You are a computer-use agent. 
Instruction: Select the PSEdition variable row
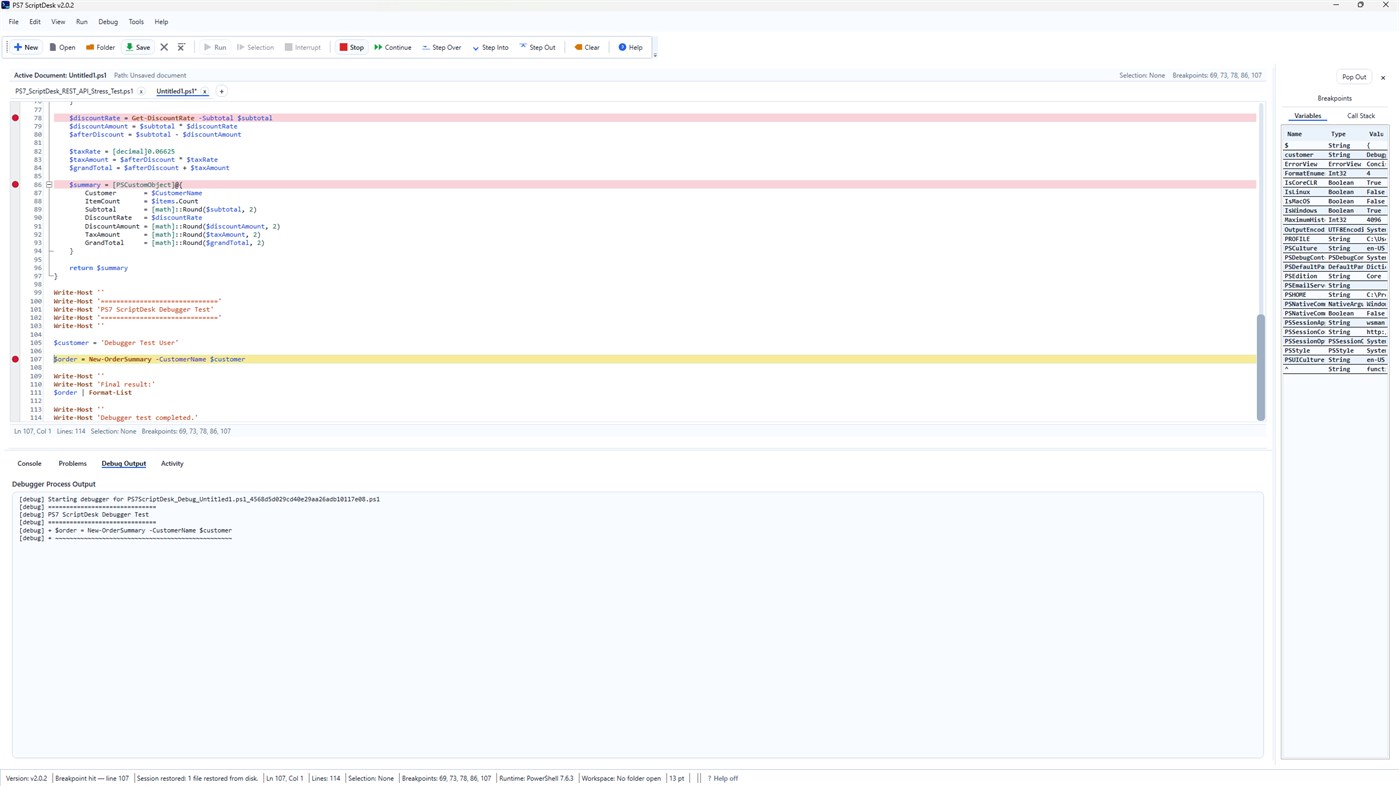[x=1335, y=276]
